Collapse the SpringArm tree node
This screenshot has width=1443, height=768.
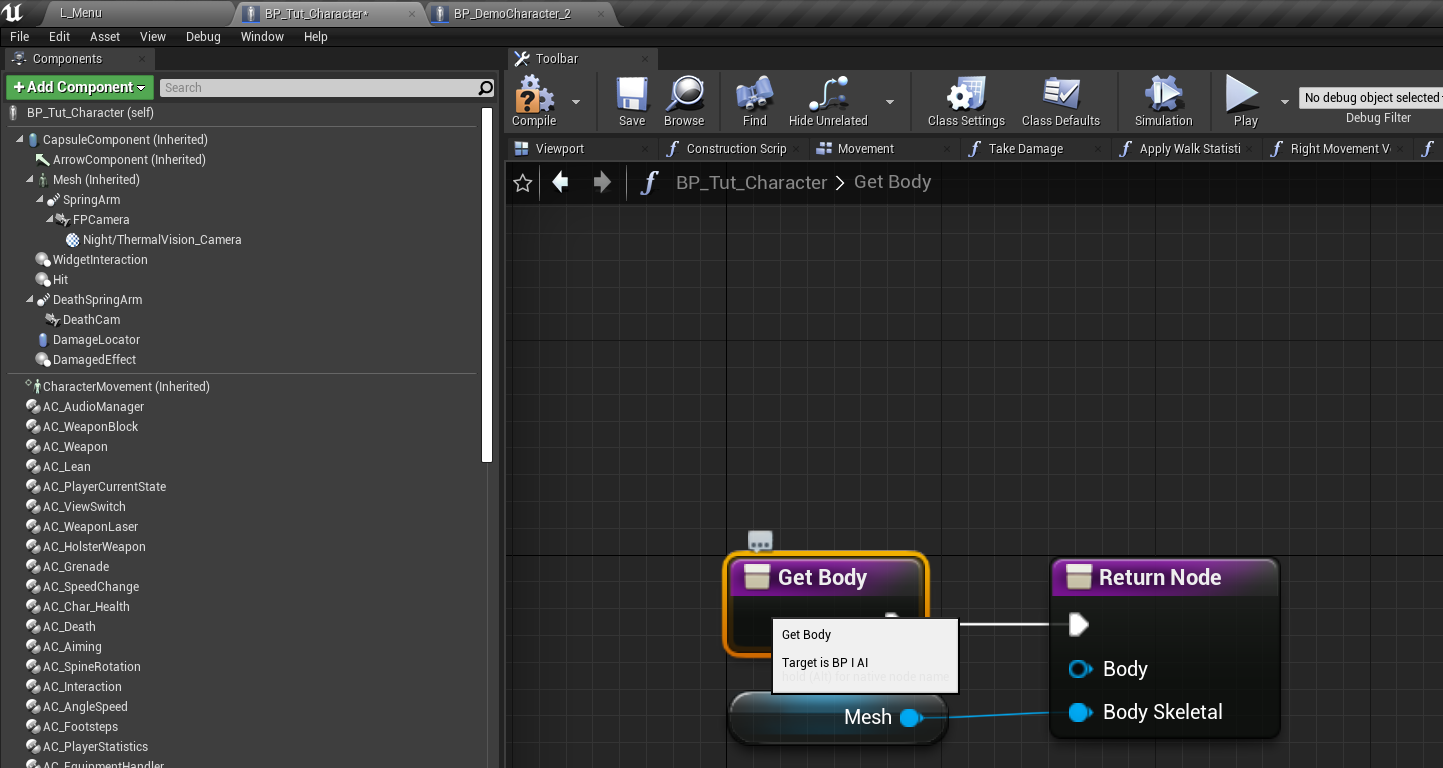[40, 200]
